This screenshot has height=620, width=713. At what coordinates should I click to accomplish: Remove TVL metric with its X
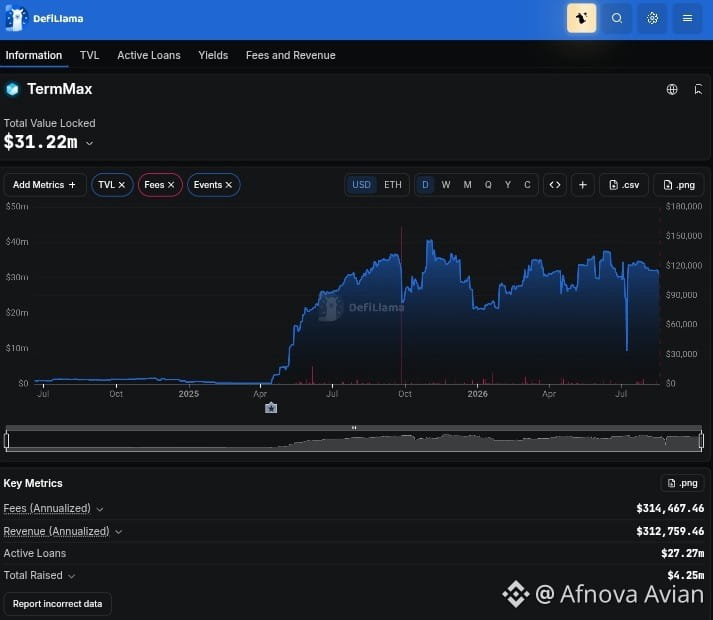(122, 185)
